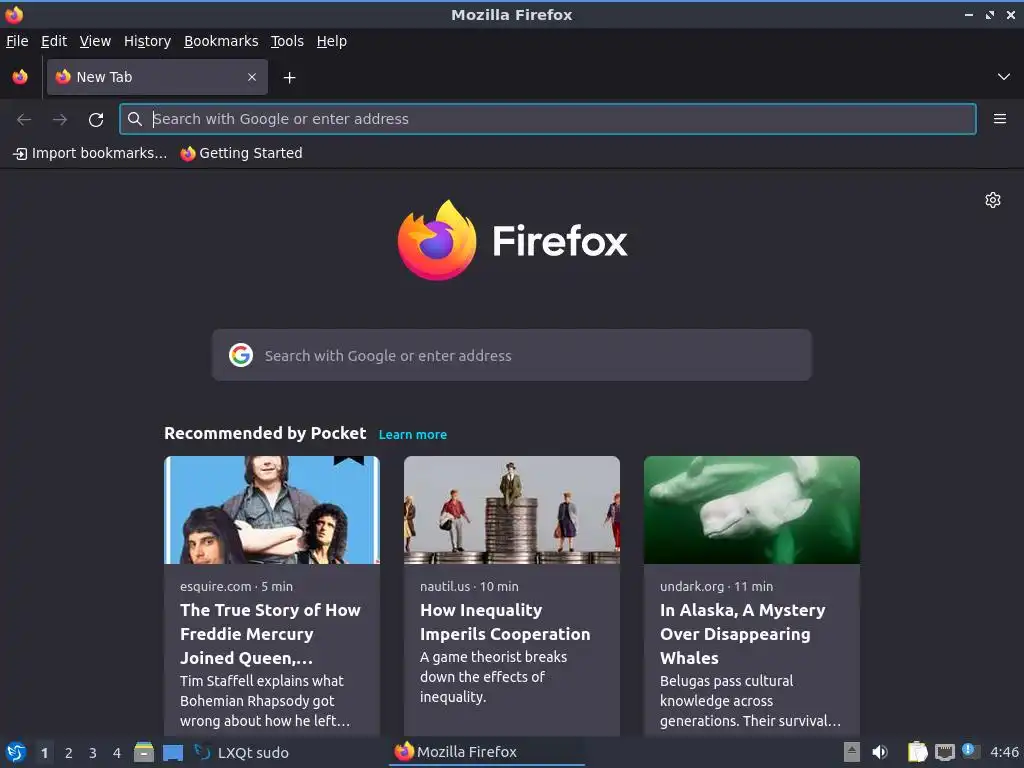
Task: Open the Getting Started bookmark
Action: click(242, 153)
